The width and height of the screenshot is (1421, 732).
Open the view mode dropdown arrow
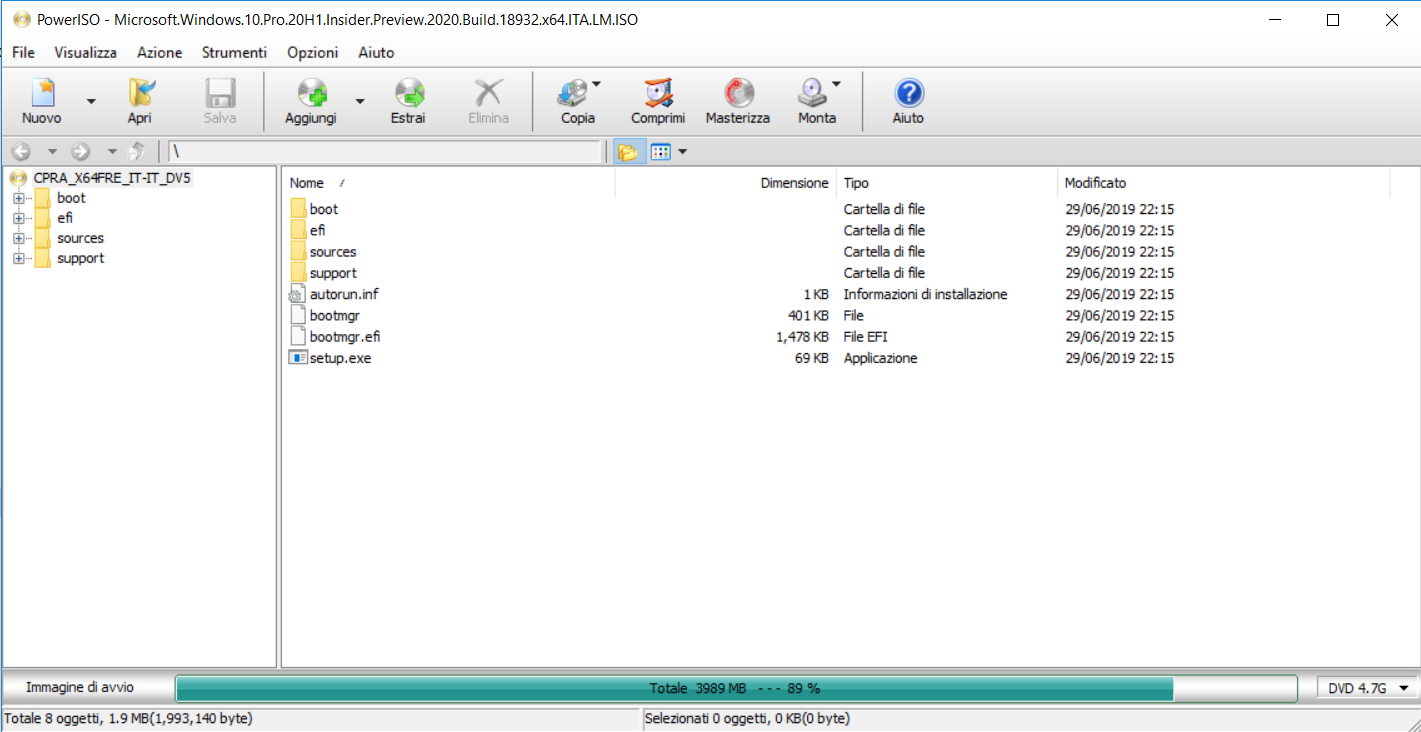(683, 152)
